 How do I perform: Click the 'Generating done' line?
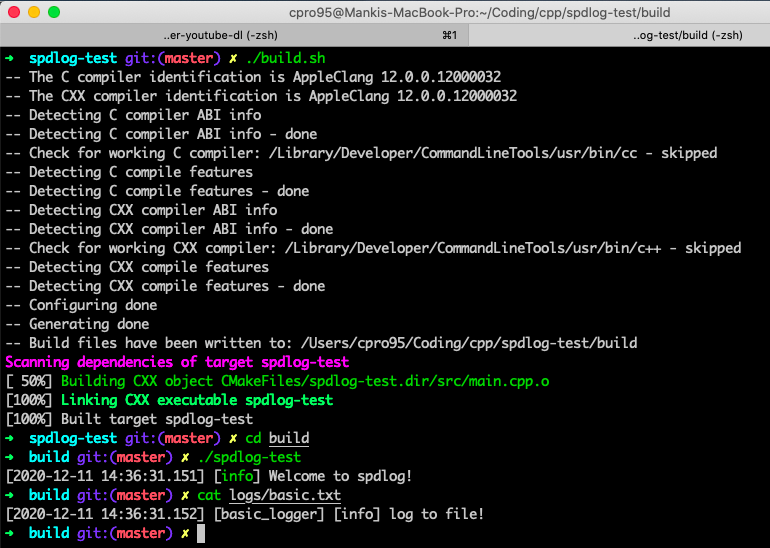(x=77, y=324)
